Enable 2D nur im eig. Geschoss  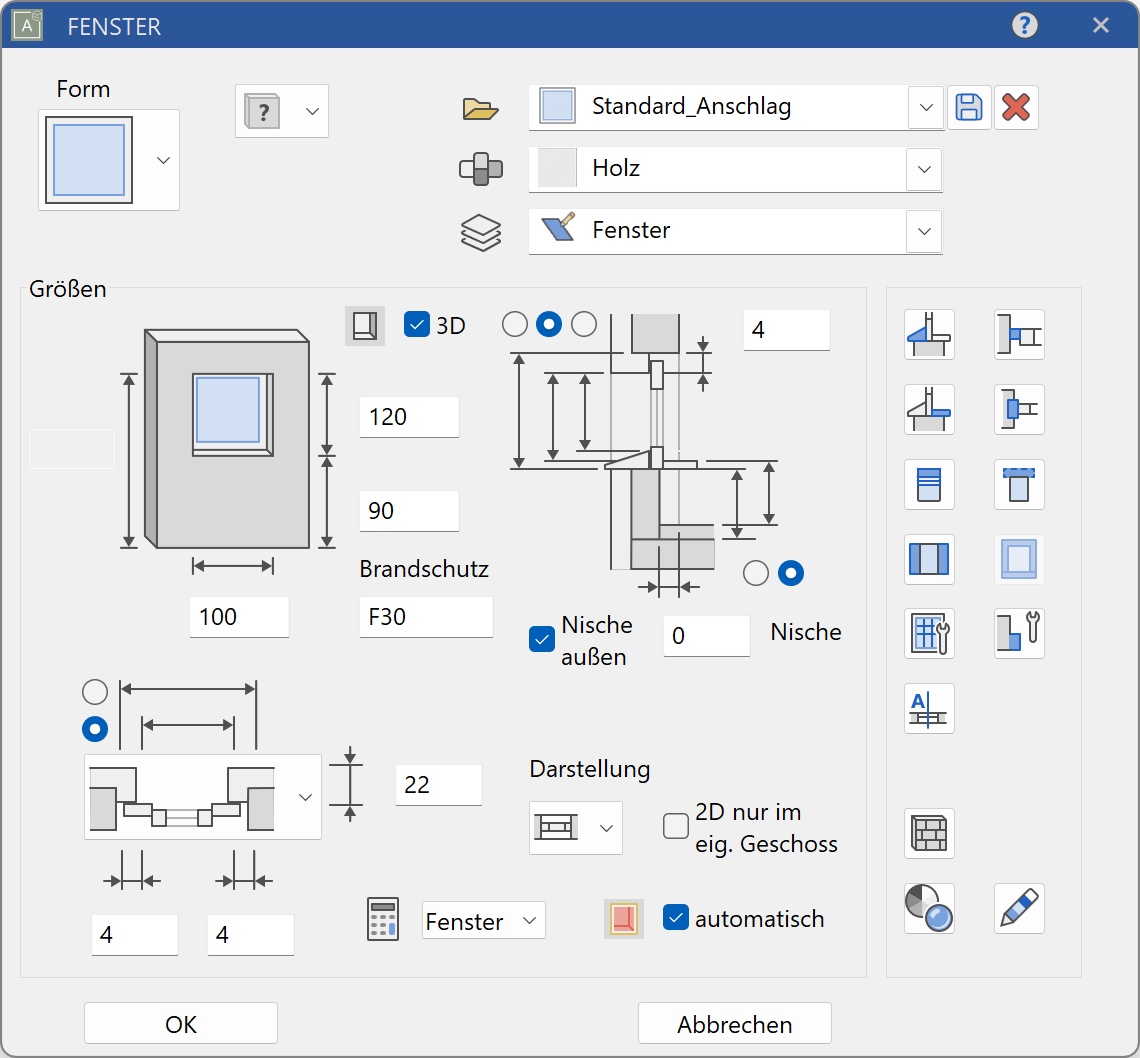[x=675, y=826]
